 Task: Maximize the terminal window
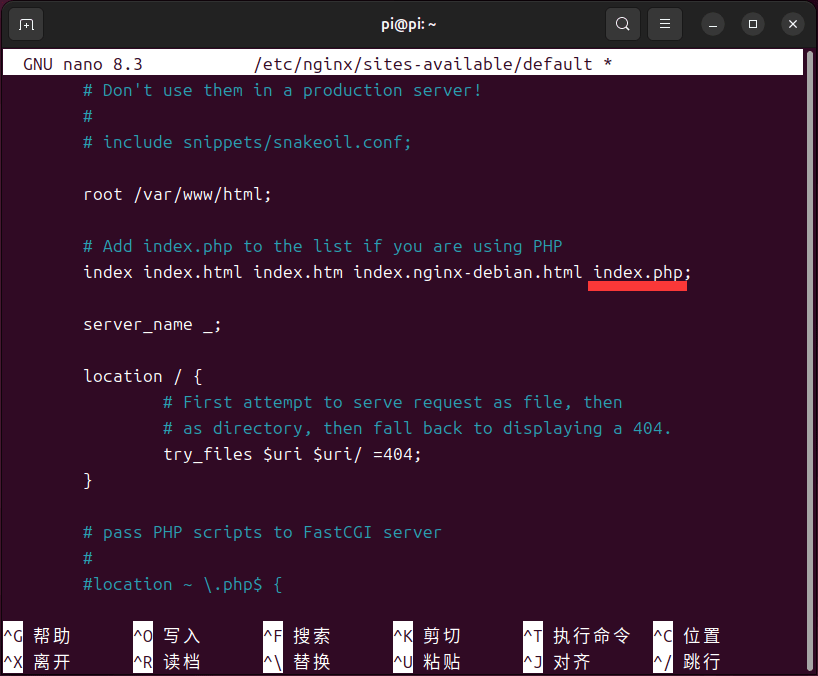click(753, 24)
